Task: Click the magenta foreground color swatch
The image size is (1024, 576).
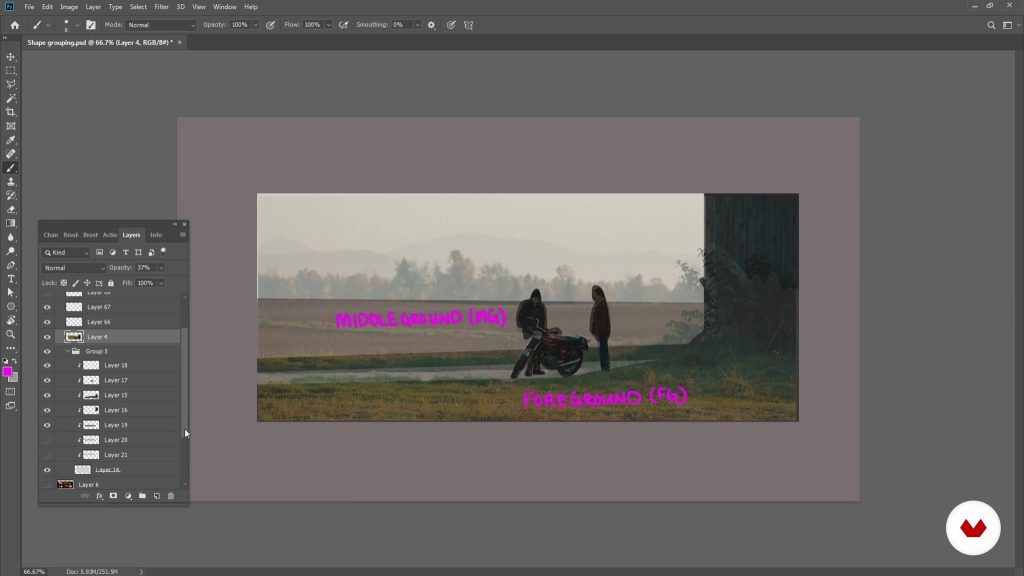Action: [x=7, y=372]
